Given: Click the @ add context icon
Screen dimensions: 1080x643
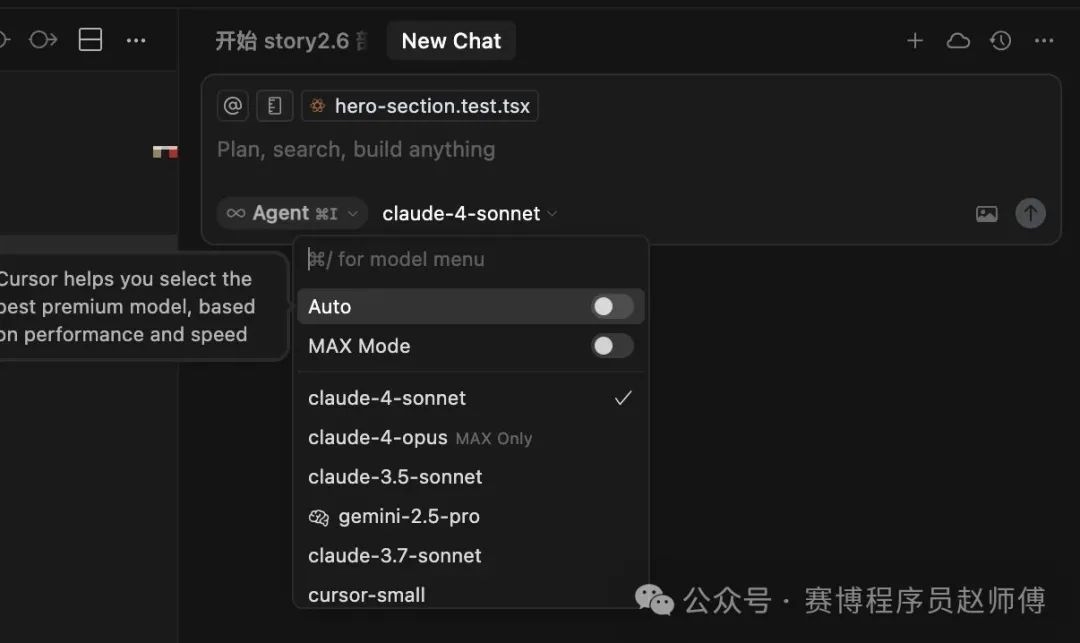Looking at the screenshot, I should (x=233, y=106).
